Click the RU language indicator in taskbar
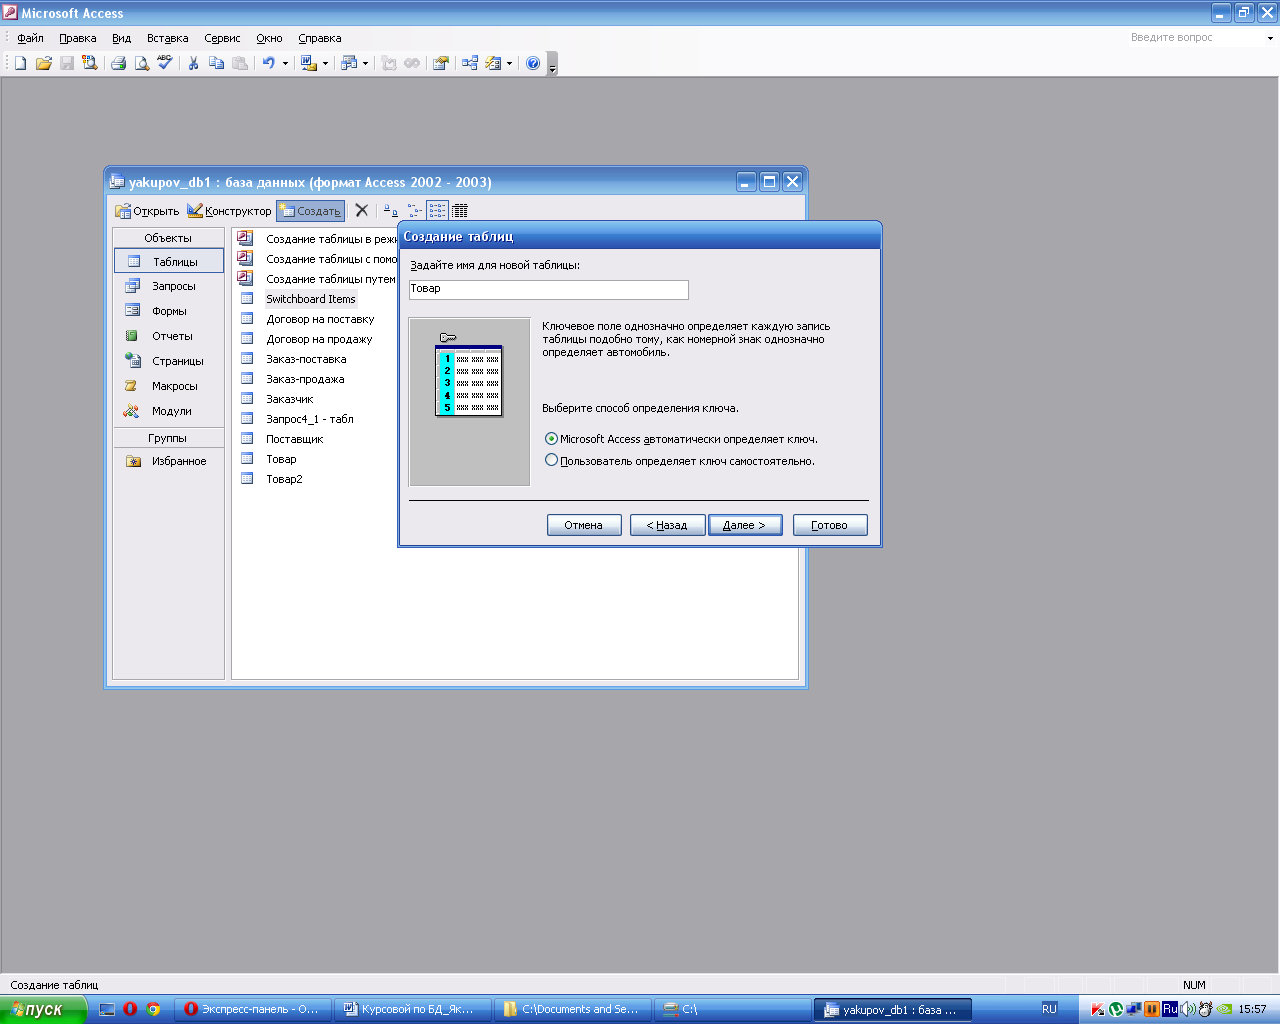 [1049, 1009]
